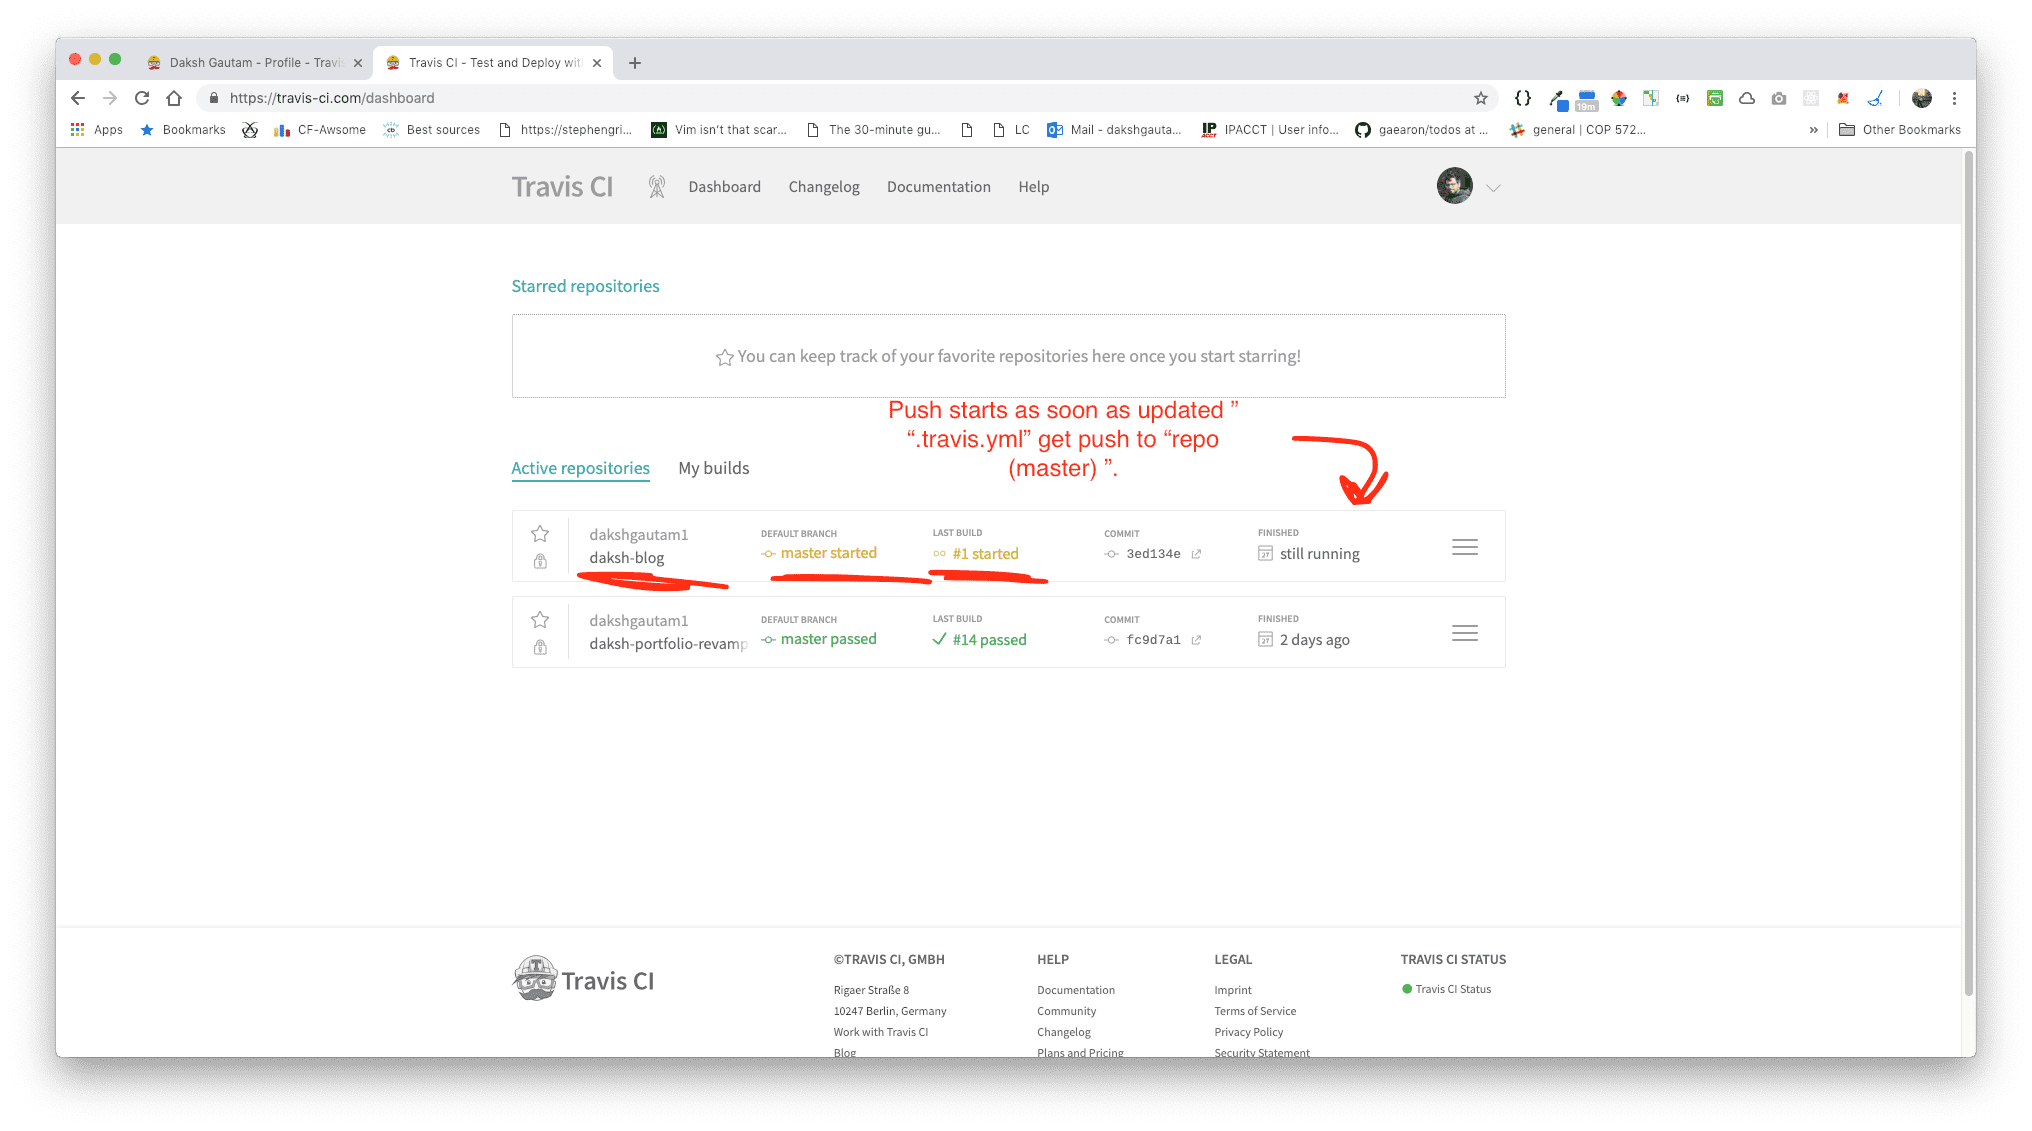This screenshot has height=1131, width=2032.
Task: Expand the user profile dropdown chevron
Action: pos(1493,188)
